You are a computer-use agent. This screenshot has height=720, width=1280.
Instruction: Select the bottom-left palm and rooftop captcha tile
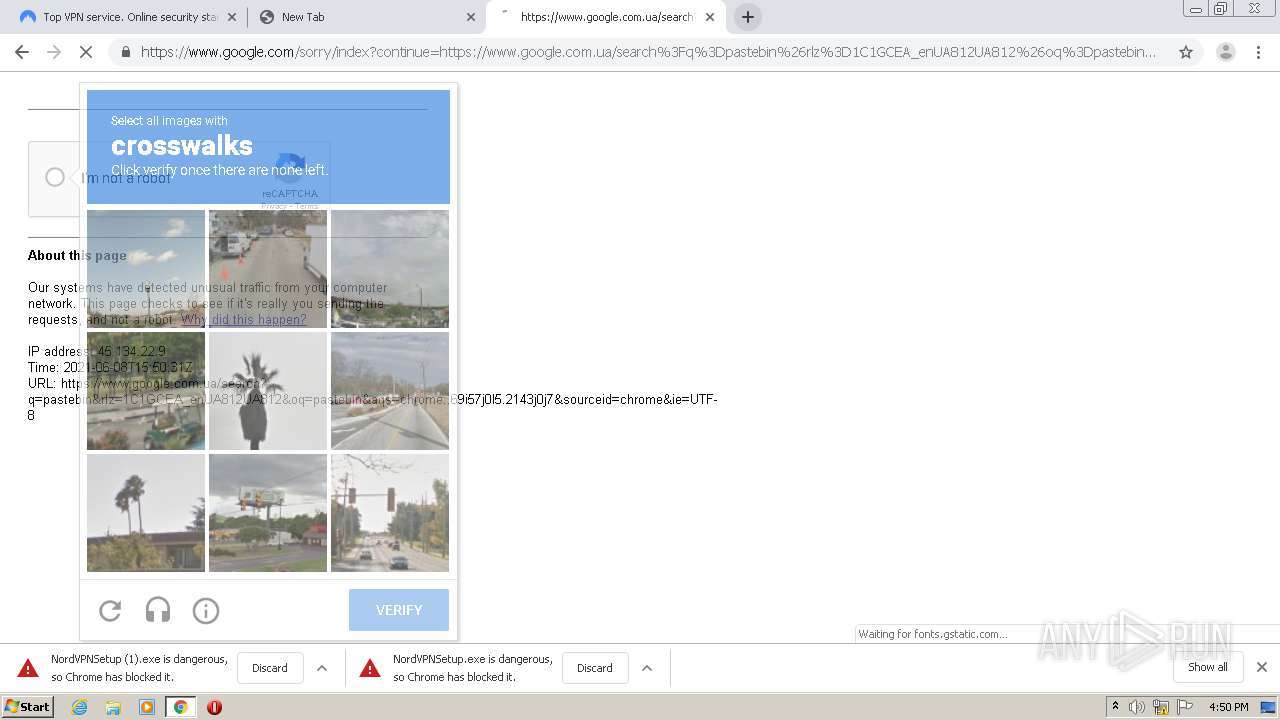146,513
